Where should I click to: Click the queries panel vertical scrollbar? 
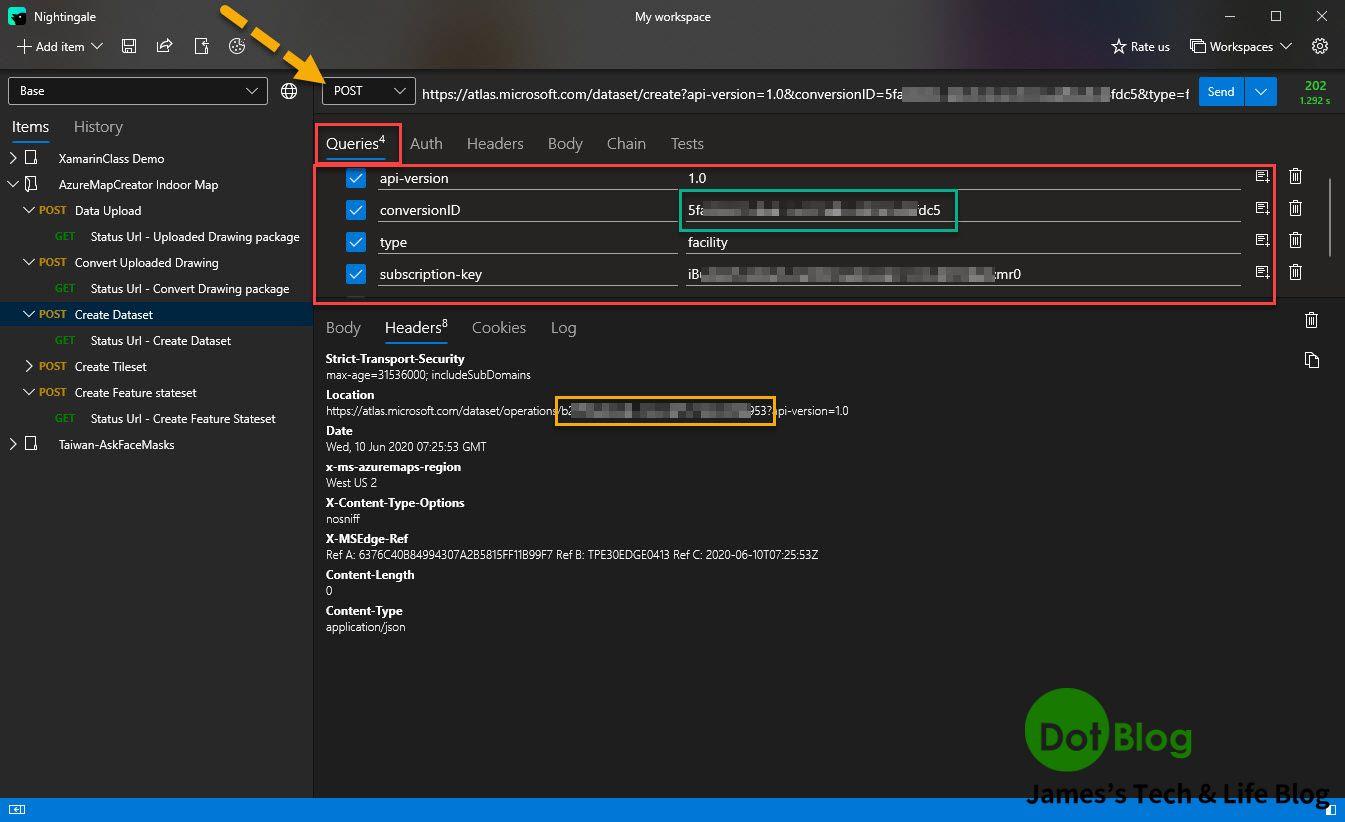[x=1329, y=216]
